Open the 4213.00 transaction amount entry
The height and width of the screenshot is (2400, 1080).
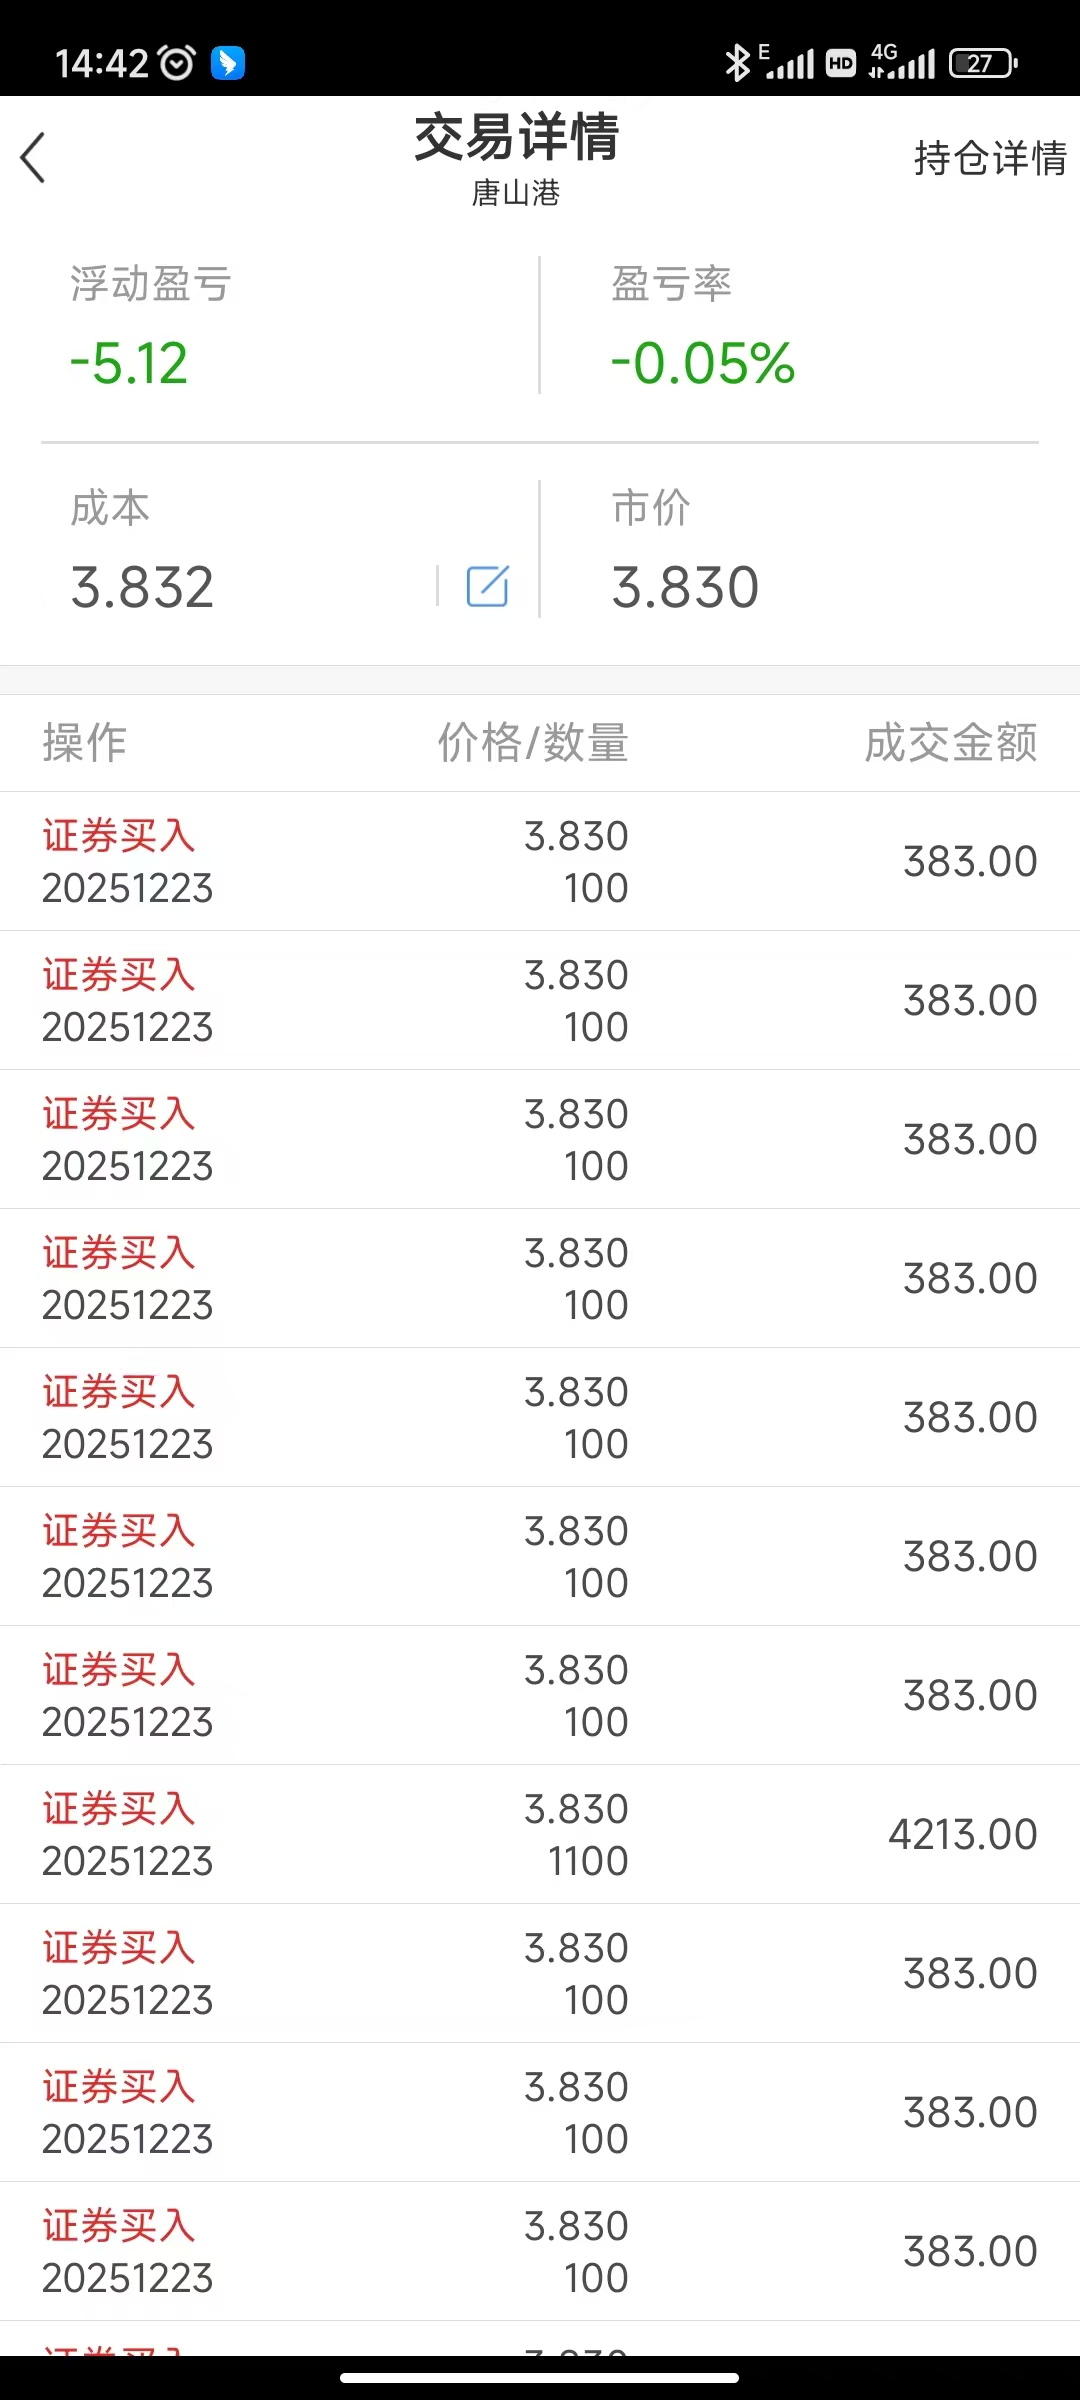click(962, 1834)
